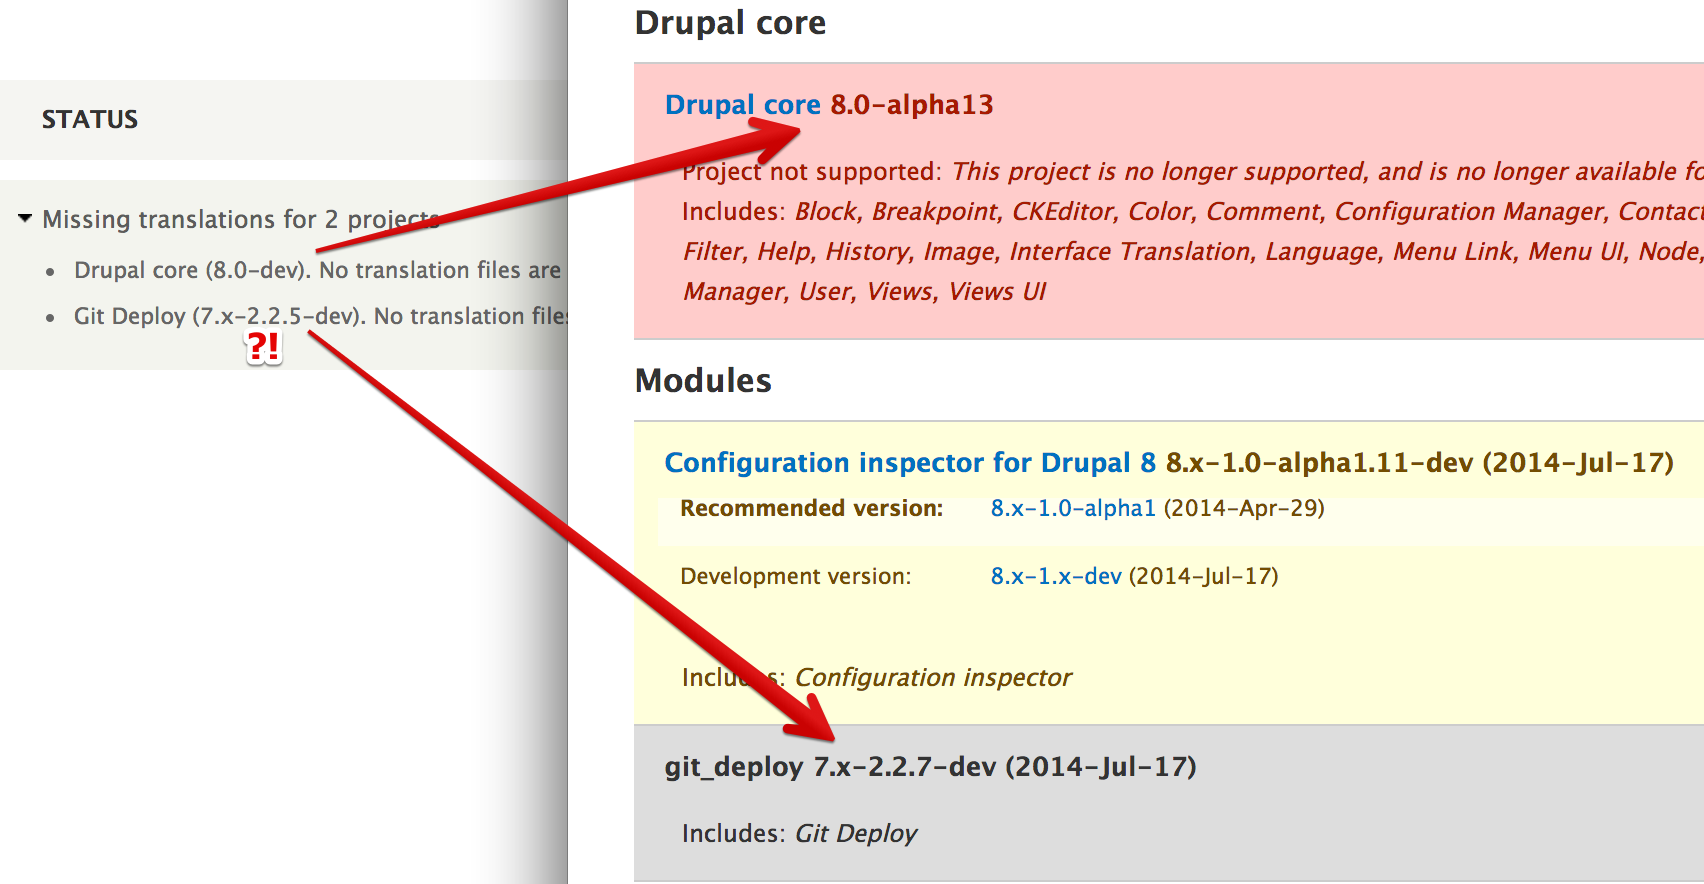The height and width of the screenshot is (884, 1704).
Task: Click the black 'Drupal core' section heading
Action: (x=730, y=23)
